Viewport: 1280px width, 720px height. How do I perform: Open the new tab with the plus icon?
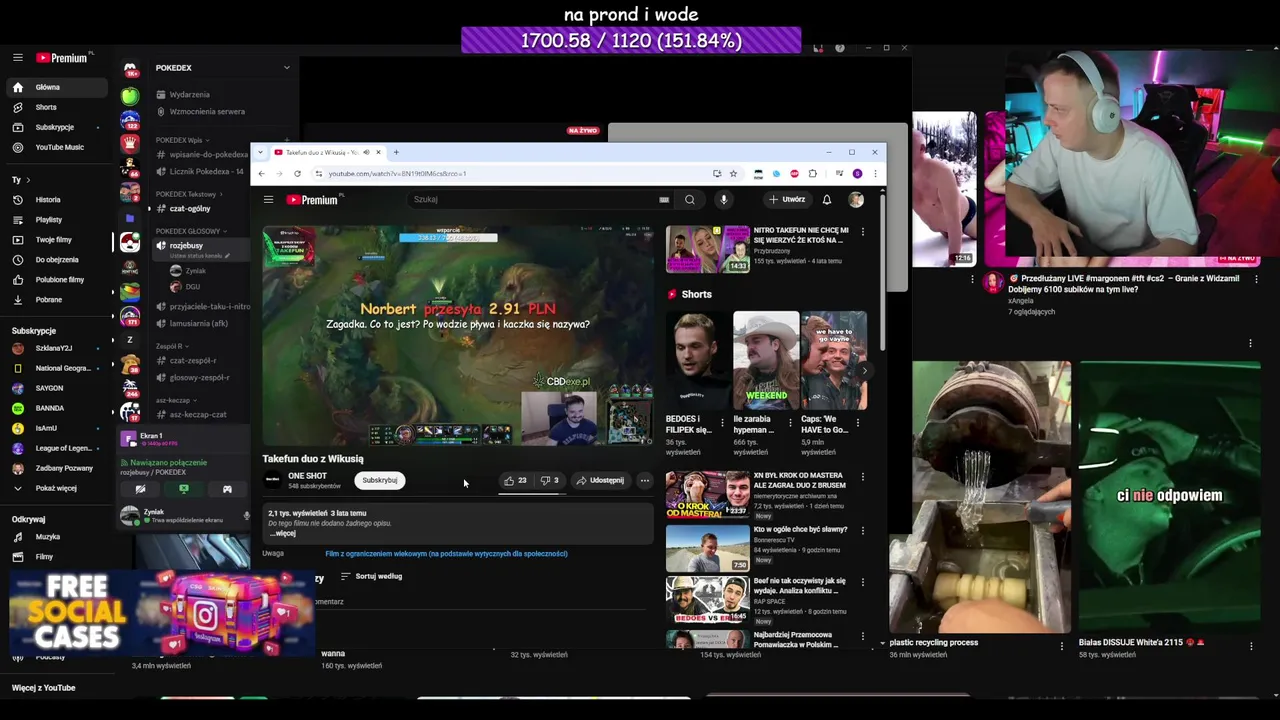(396, 153)
